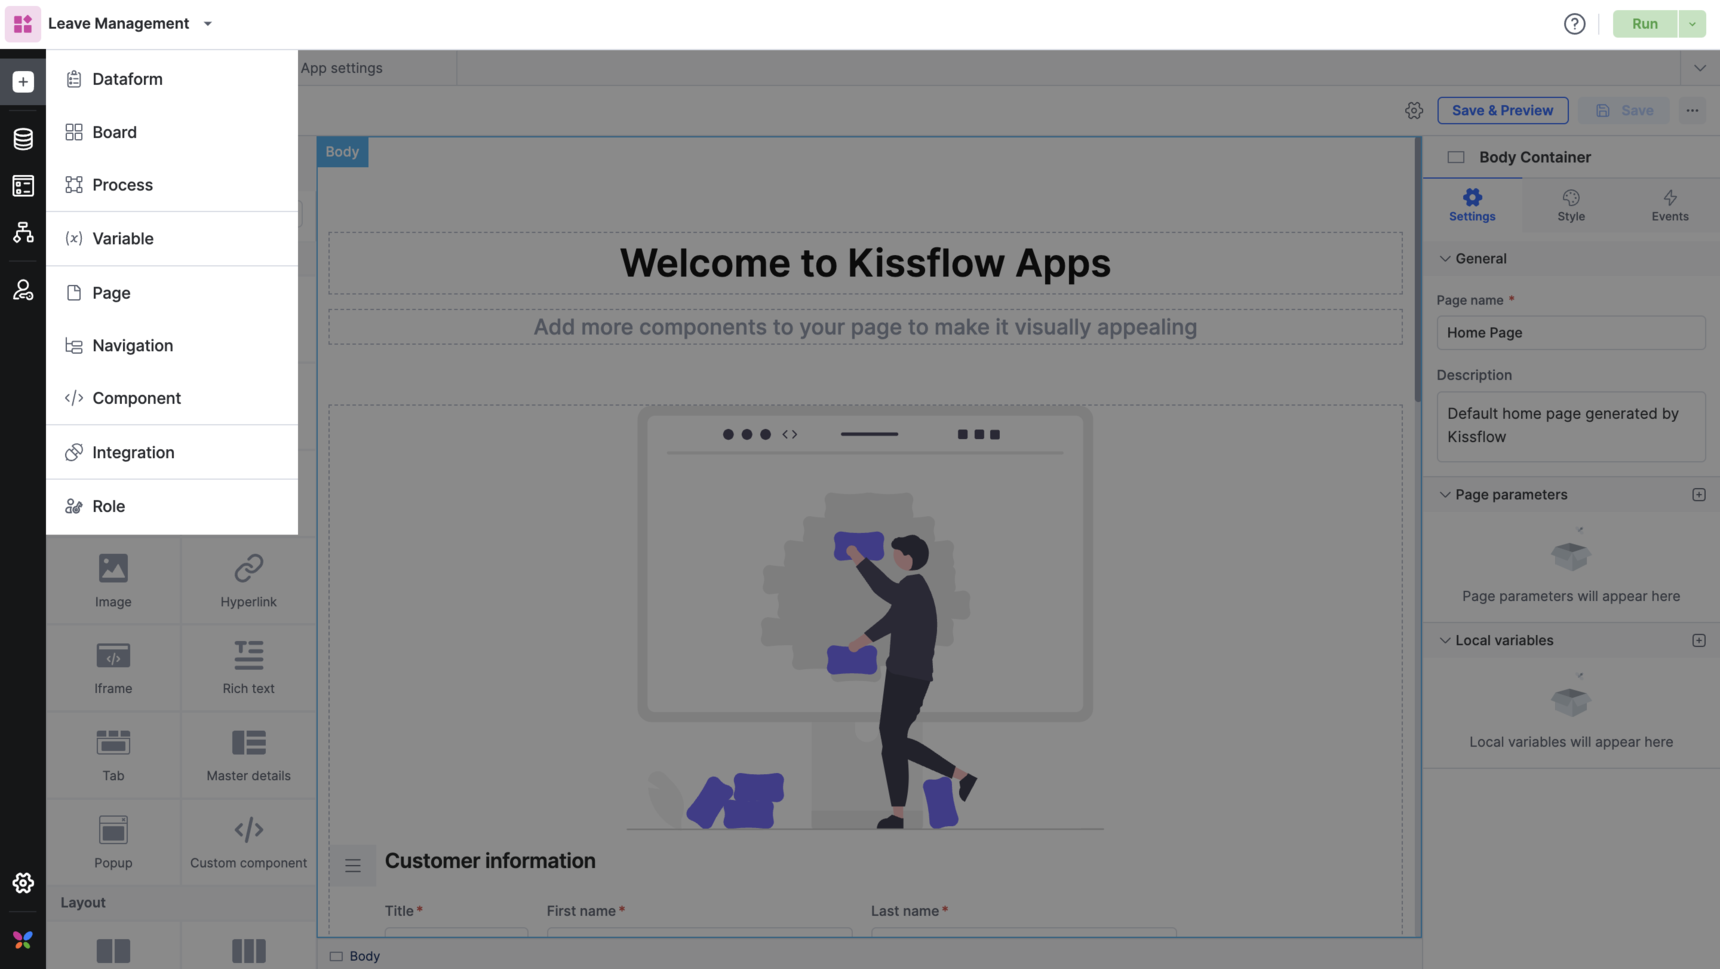Collapse the Local variables section

pyautogui.click(x=1445, y=641)
